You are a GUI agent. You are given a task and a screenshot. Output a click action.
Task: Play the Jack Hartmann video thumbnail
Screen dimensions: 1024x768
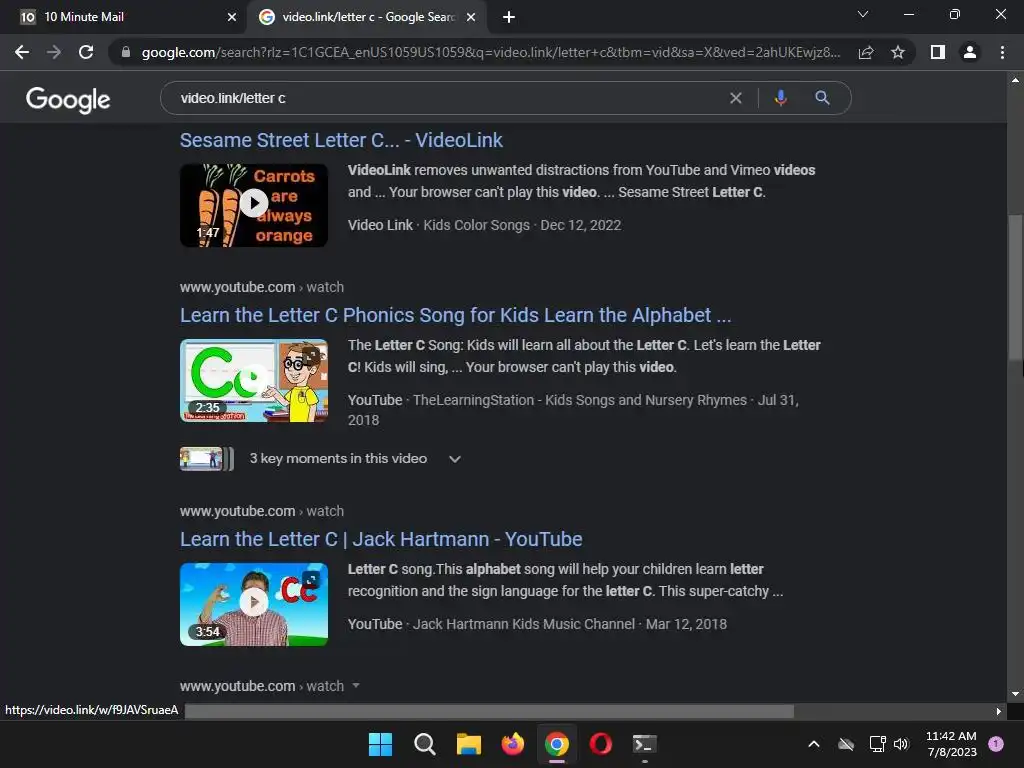[x=254, y=604]
